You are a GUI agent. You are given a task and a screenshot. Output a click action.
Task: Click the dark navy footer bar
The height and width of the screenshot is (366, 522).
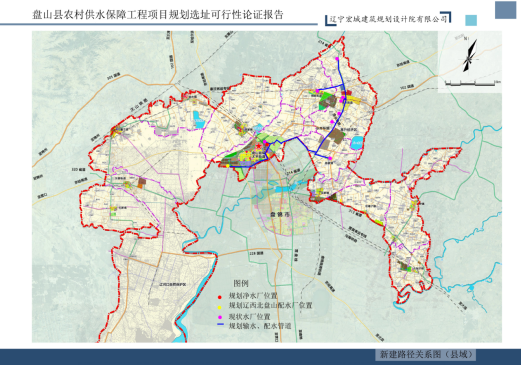point(261,356)
